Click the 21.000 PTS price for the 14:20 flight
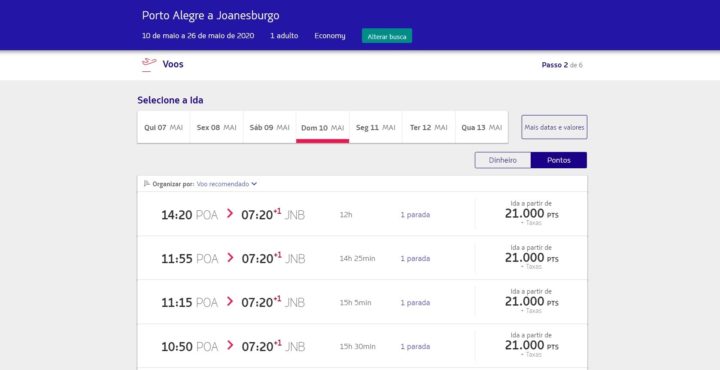 click(x=531, y=214)
